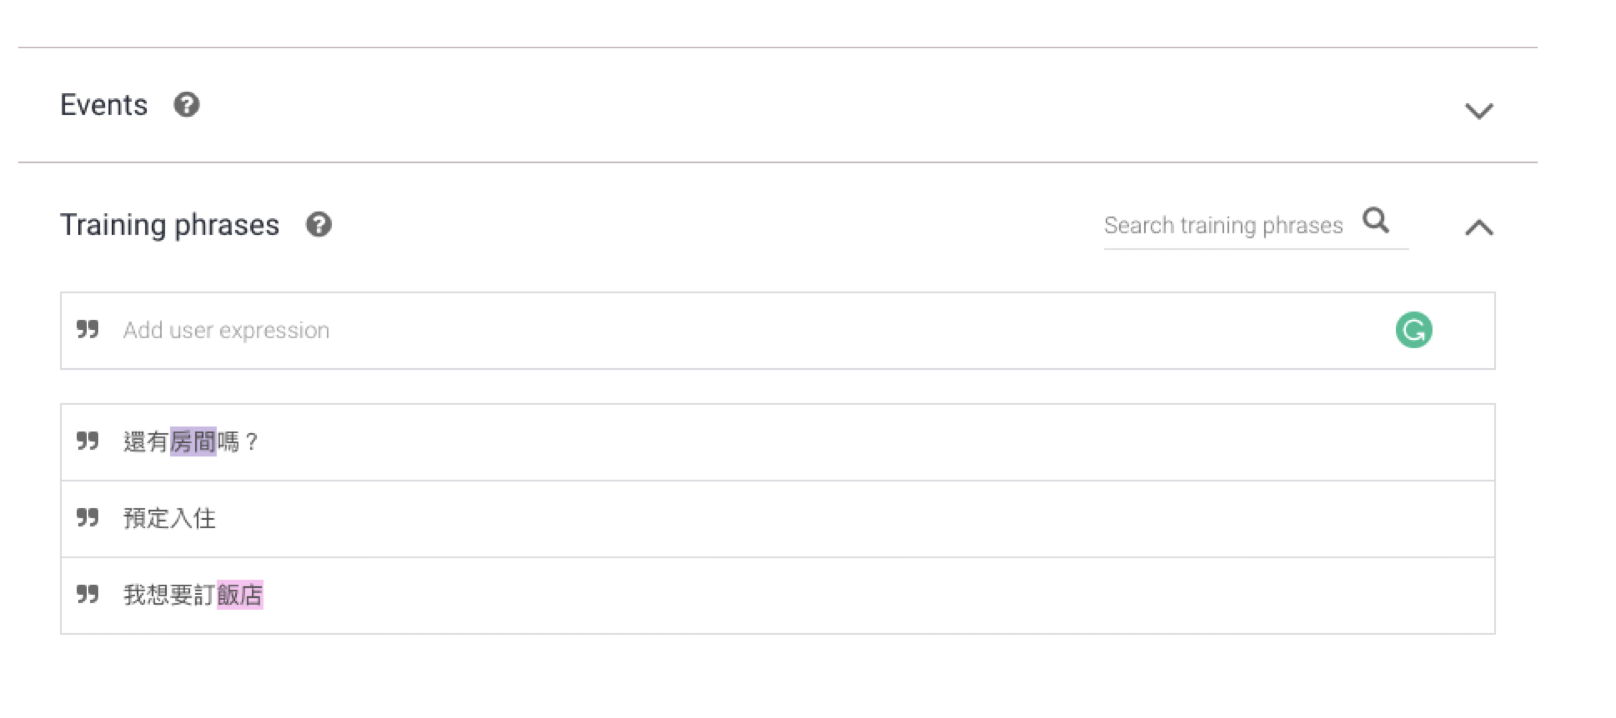Open the Training phrases help icon
1616x718 pixels.
click(x=318, y=225)
